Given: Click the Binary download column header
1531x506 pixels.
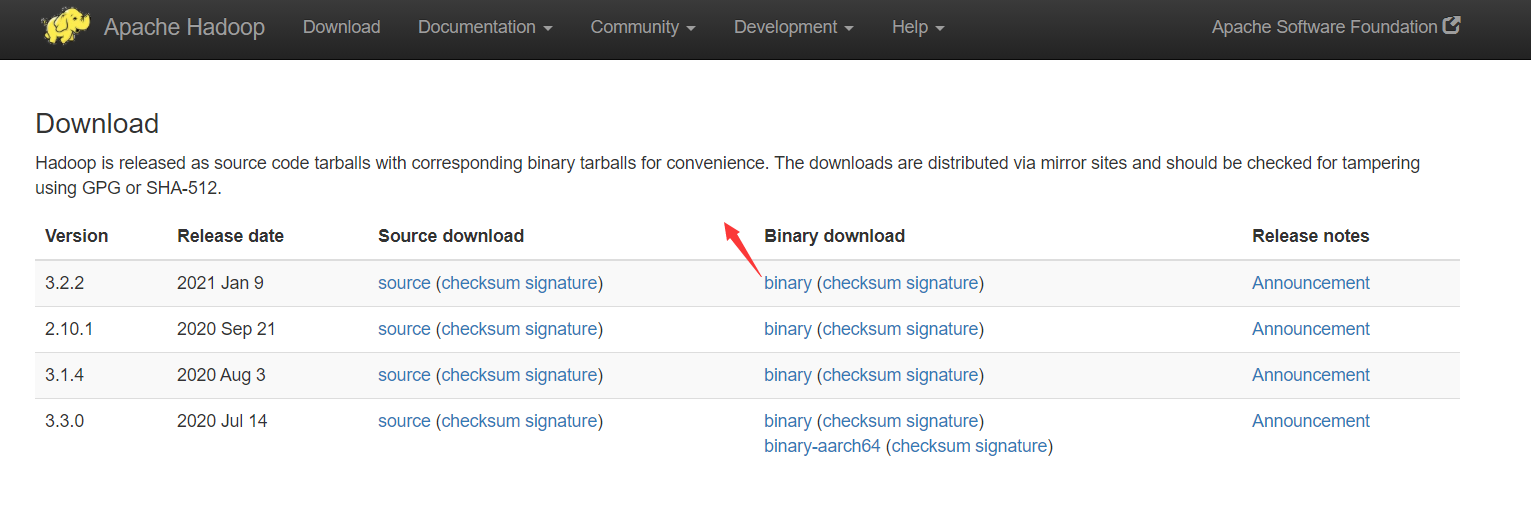Looking at the screenshot, I should point(835,236).
